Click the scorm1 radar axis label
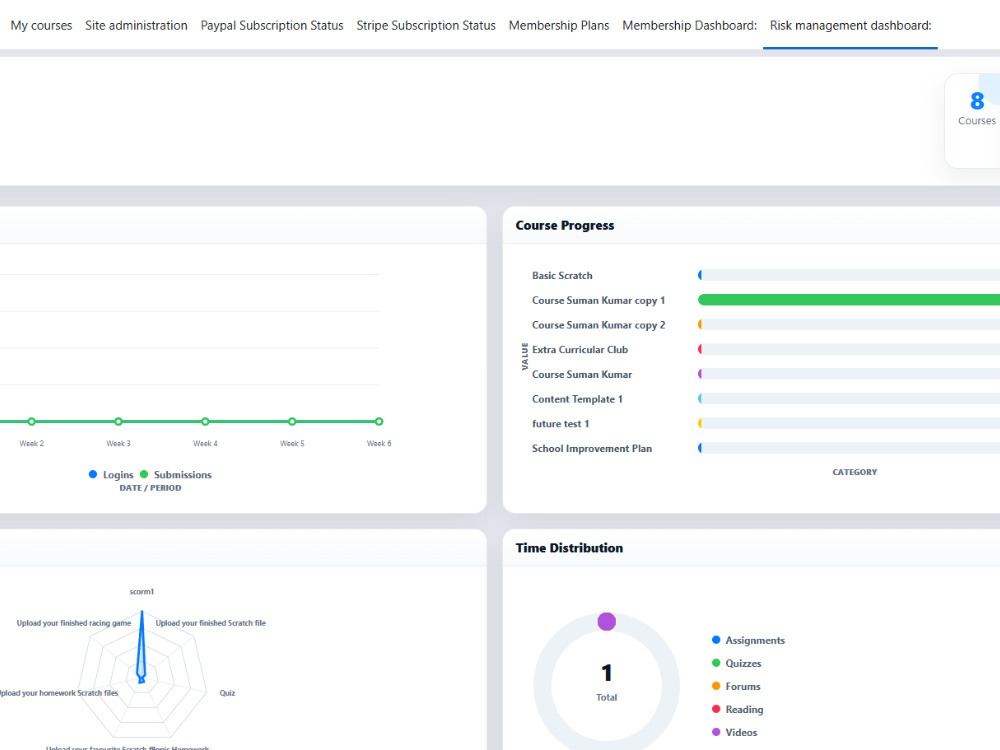Image resolution: width=1000 pixels, height=750 pixels. click(142, 592)
